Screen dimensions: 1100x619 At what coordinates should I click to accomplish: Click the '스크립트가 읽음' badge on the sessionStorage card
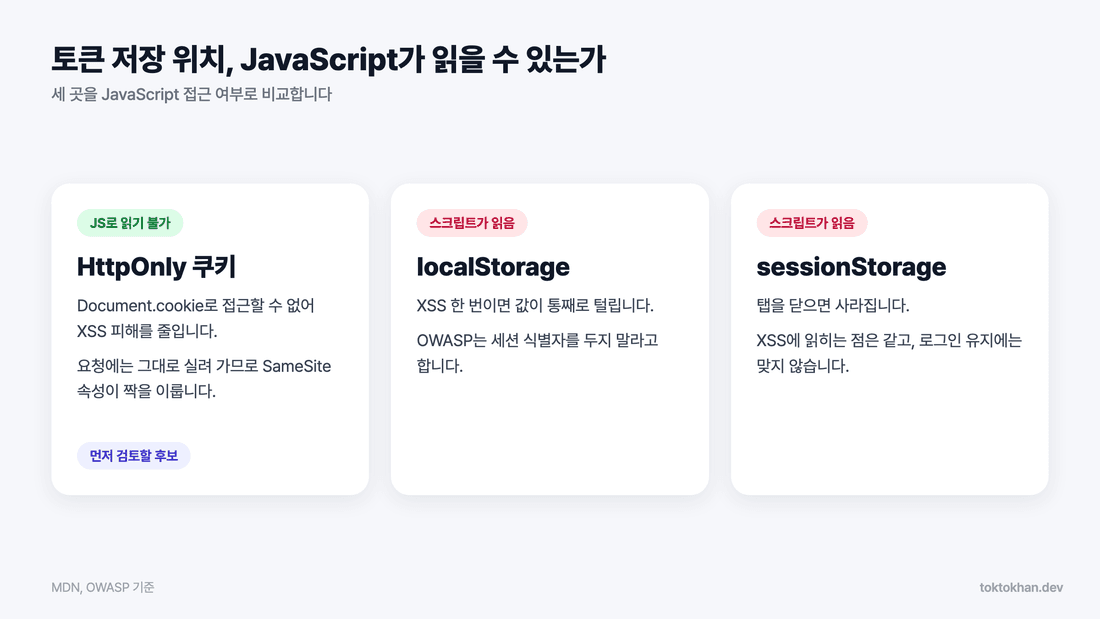812,223
